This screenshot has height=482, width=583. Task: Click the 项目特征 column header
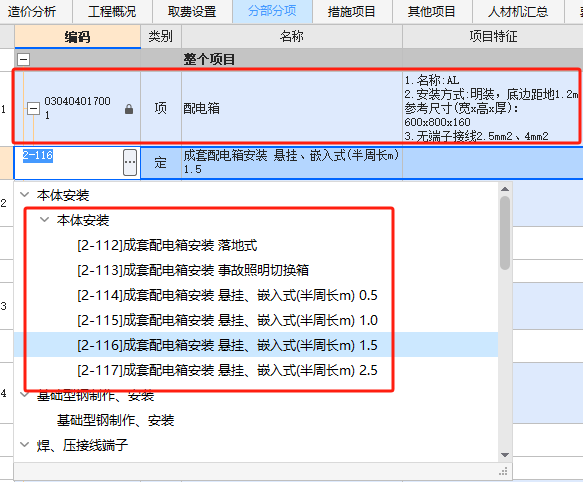(x=493, y=36)
